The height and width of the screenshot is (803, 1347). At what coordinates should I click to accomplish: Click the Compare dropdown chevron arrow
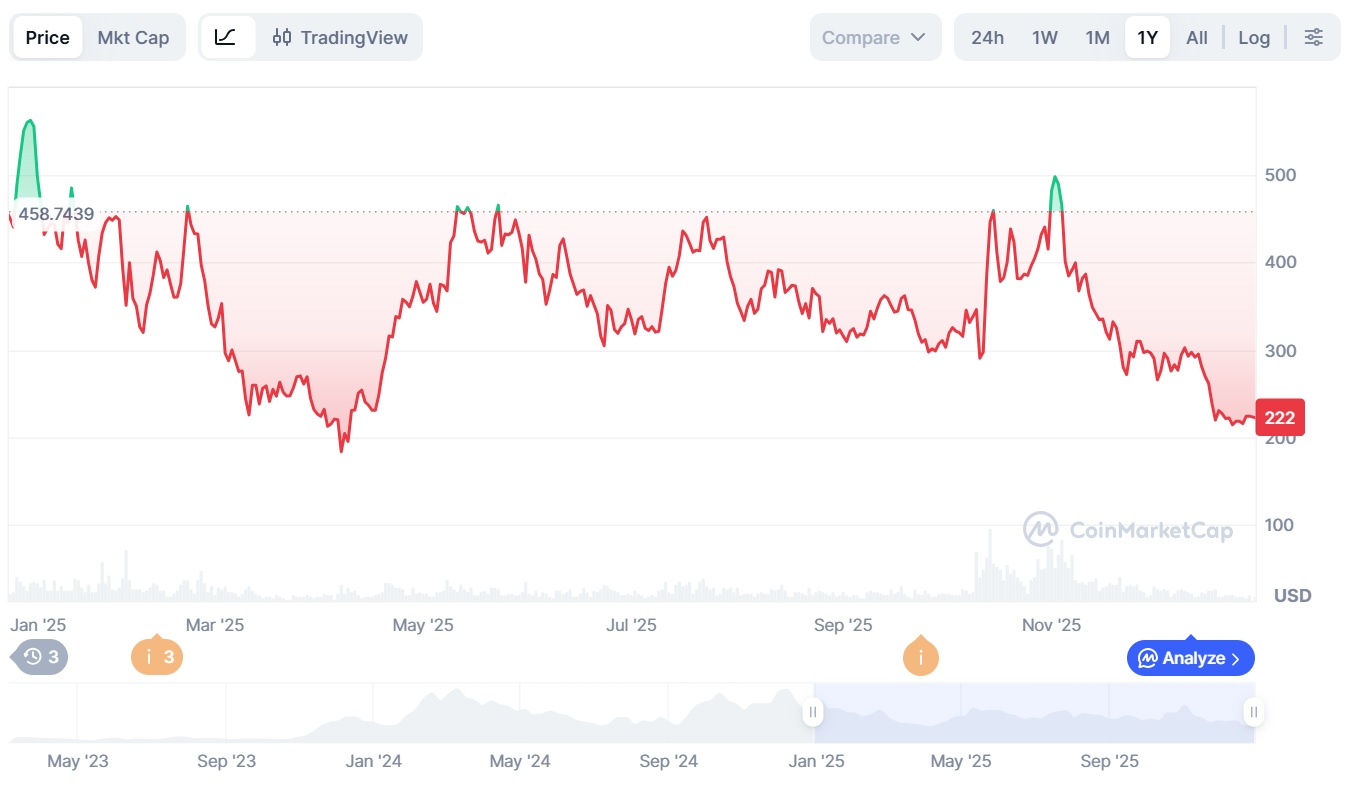click(x=918, y=38)
